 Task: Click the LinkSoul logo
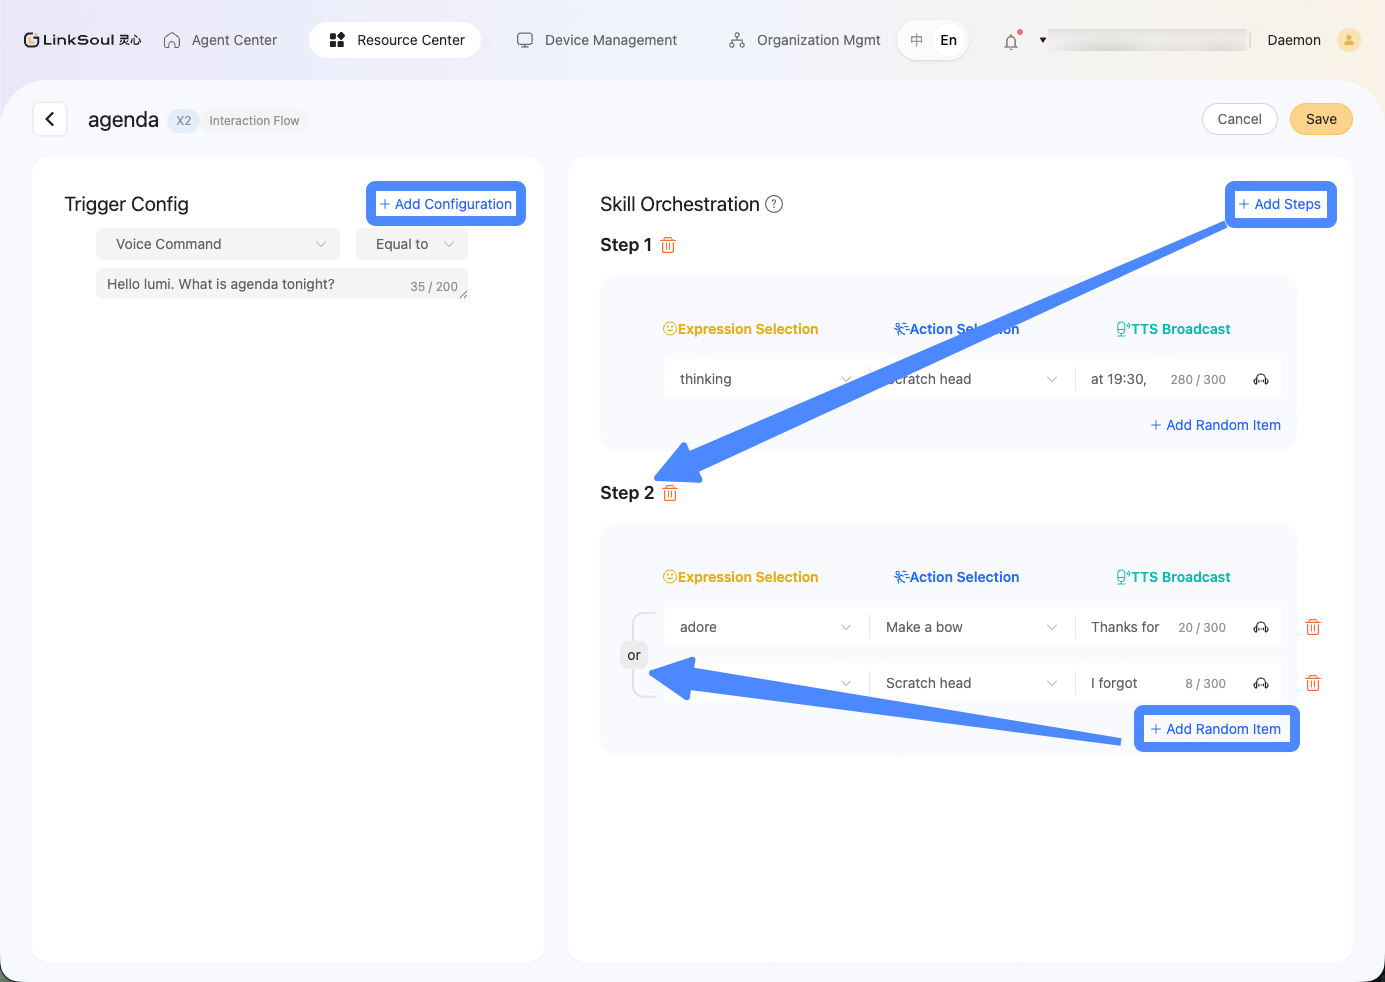pyautogui.click(x=82, y=40)
